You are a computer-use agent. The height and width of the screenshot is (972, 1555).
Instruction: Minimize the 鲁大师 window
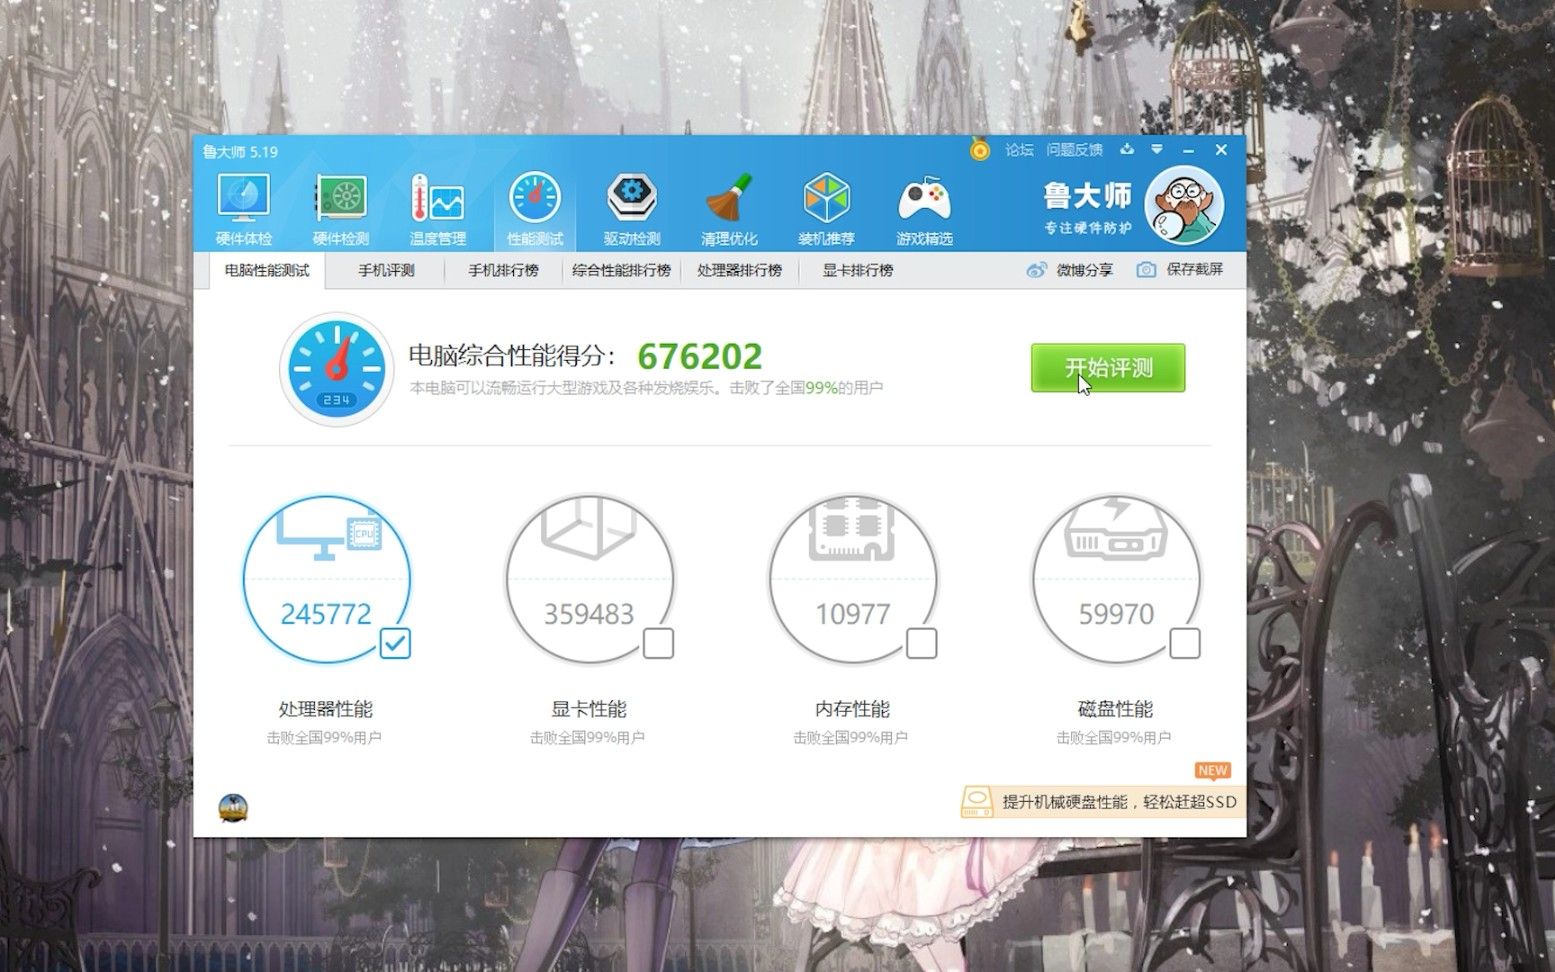(1189, 150)
